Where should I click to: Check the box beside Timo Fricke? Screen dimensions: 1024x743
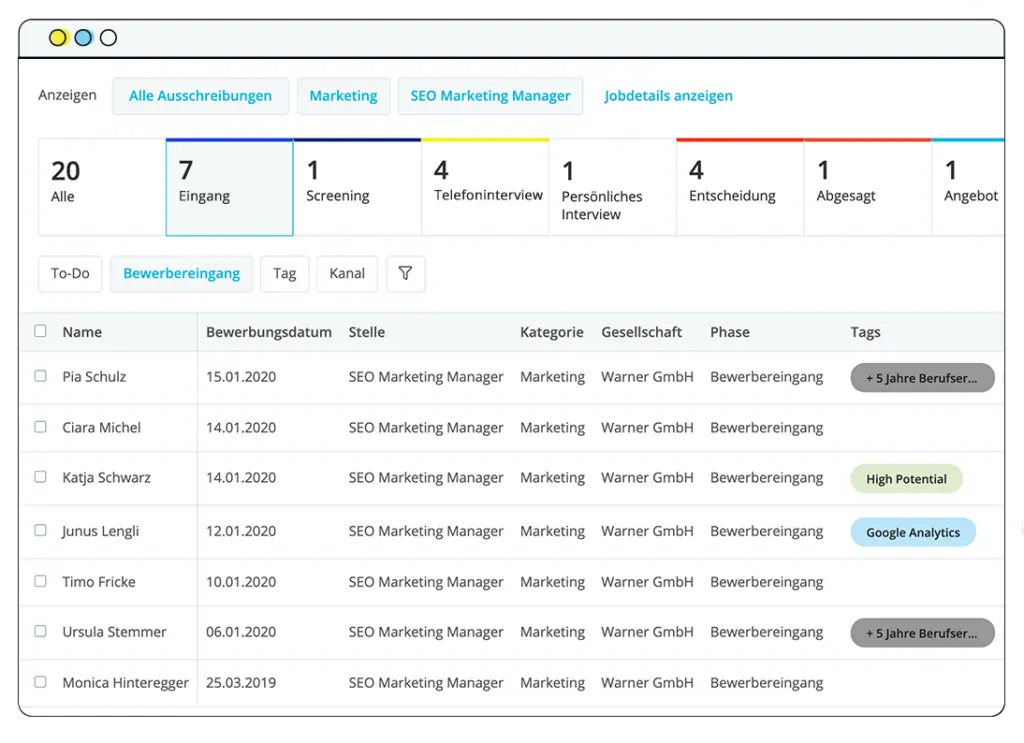point(41,581)
